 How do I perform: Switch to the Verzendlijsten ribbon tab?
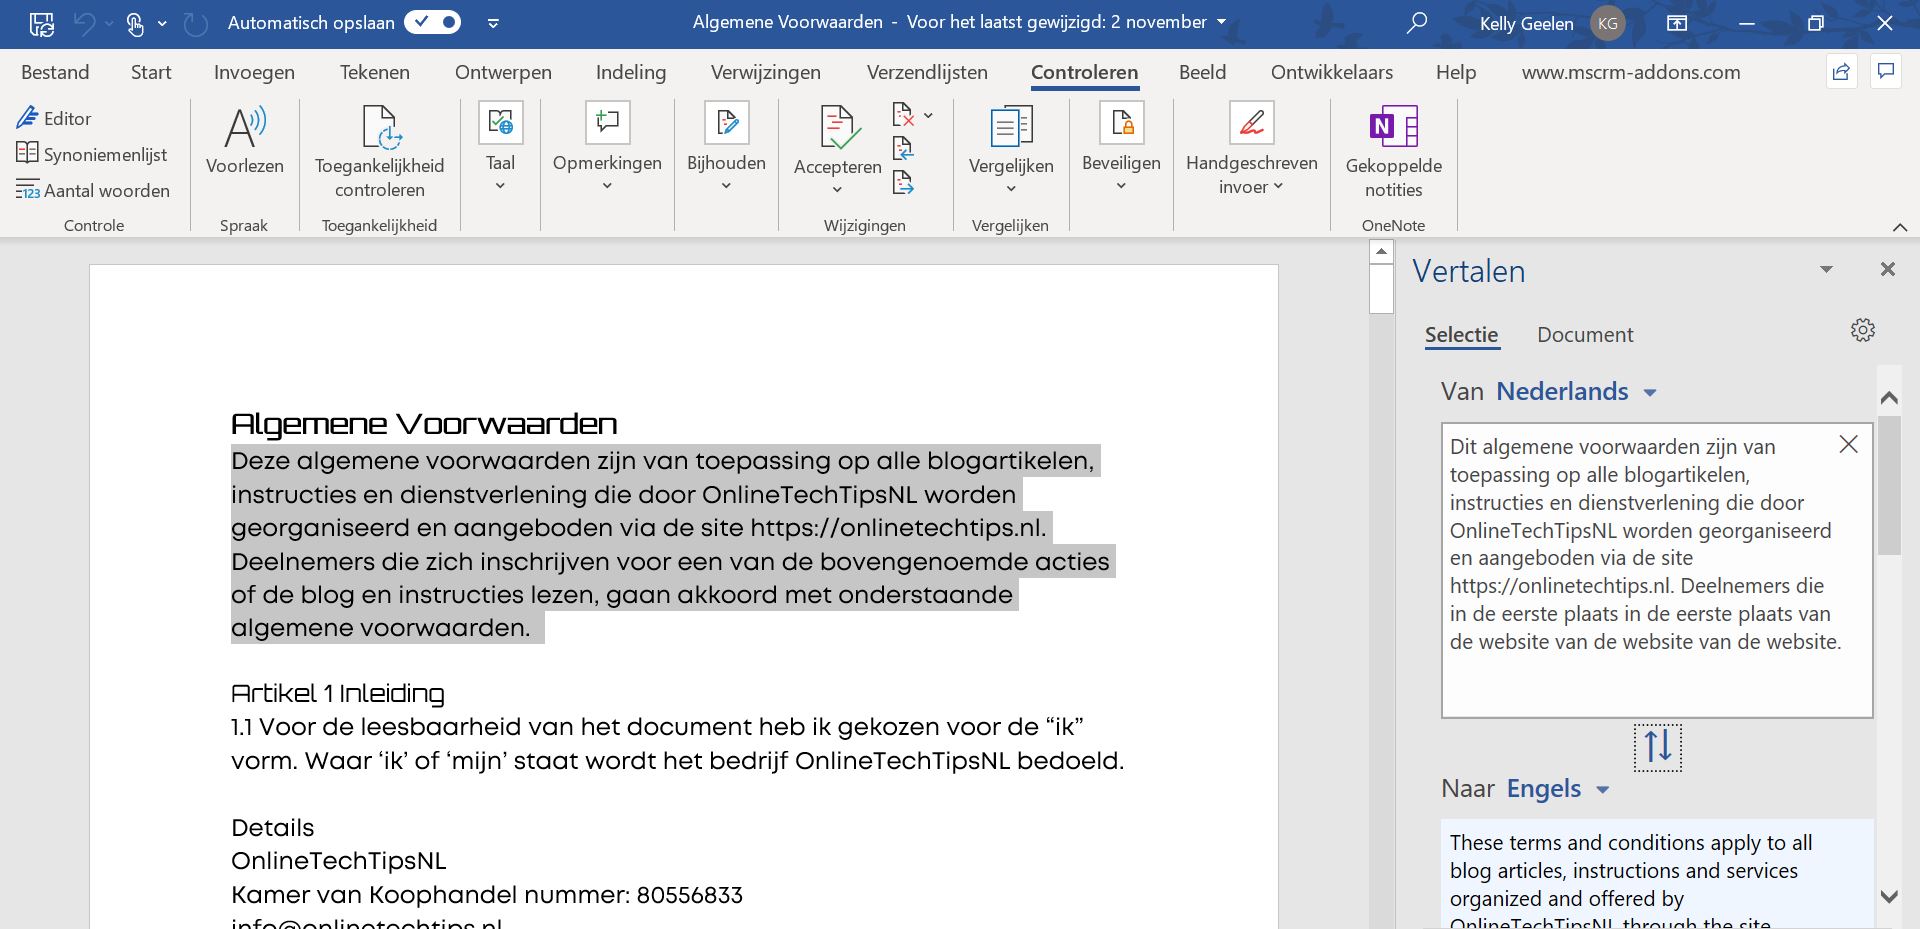[x=926, y=71]
